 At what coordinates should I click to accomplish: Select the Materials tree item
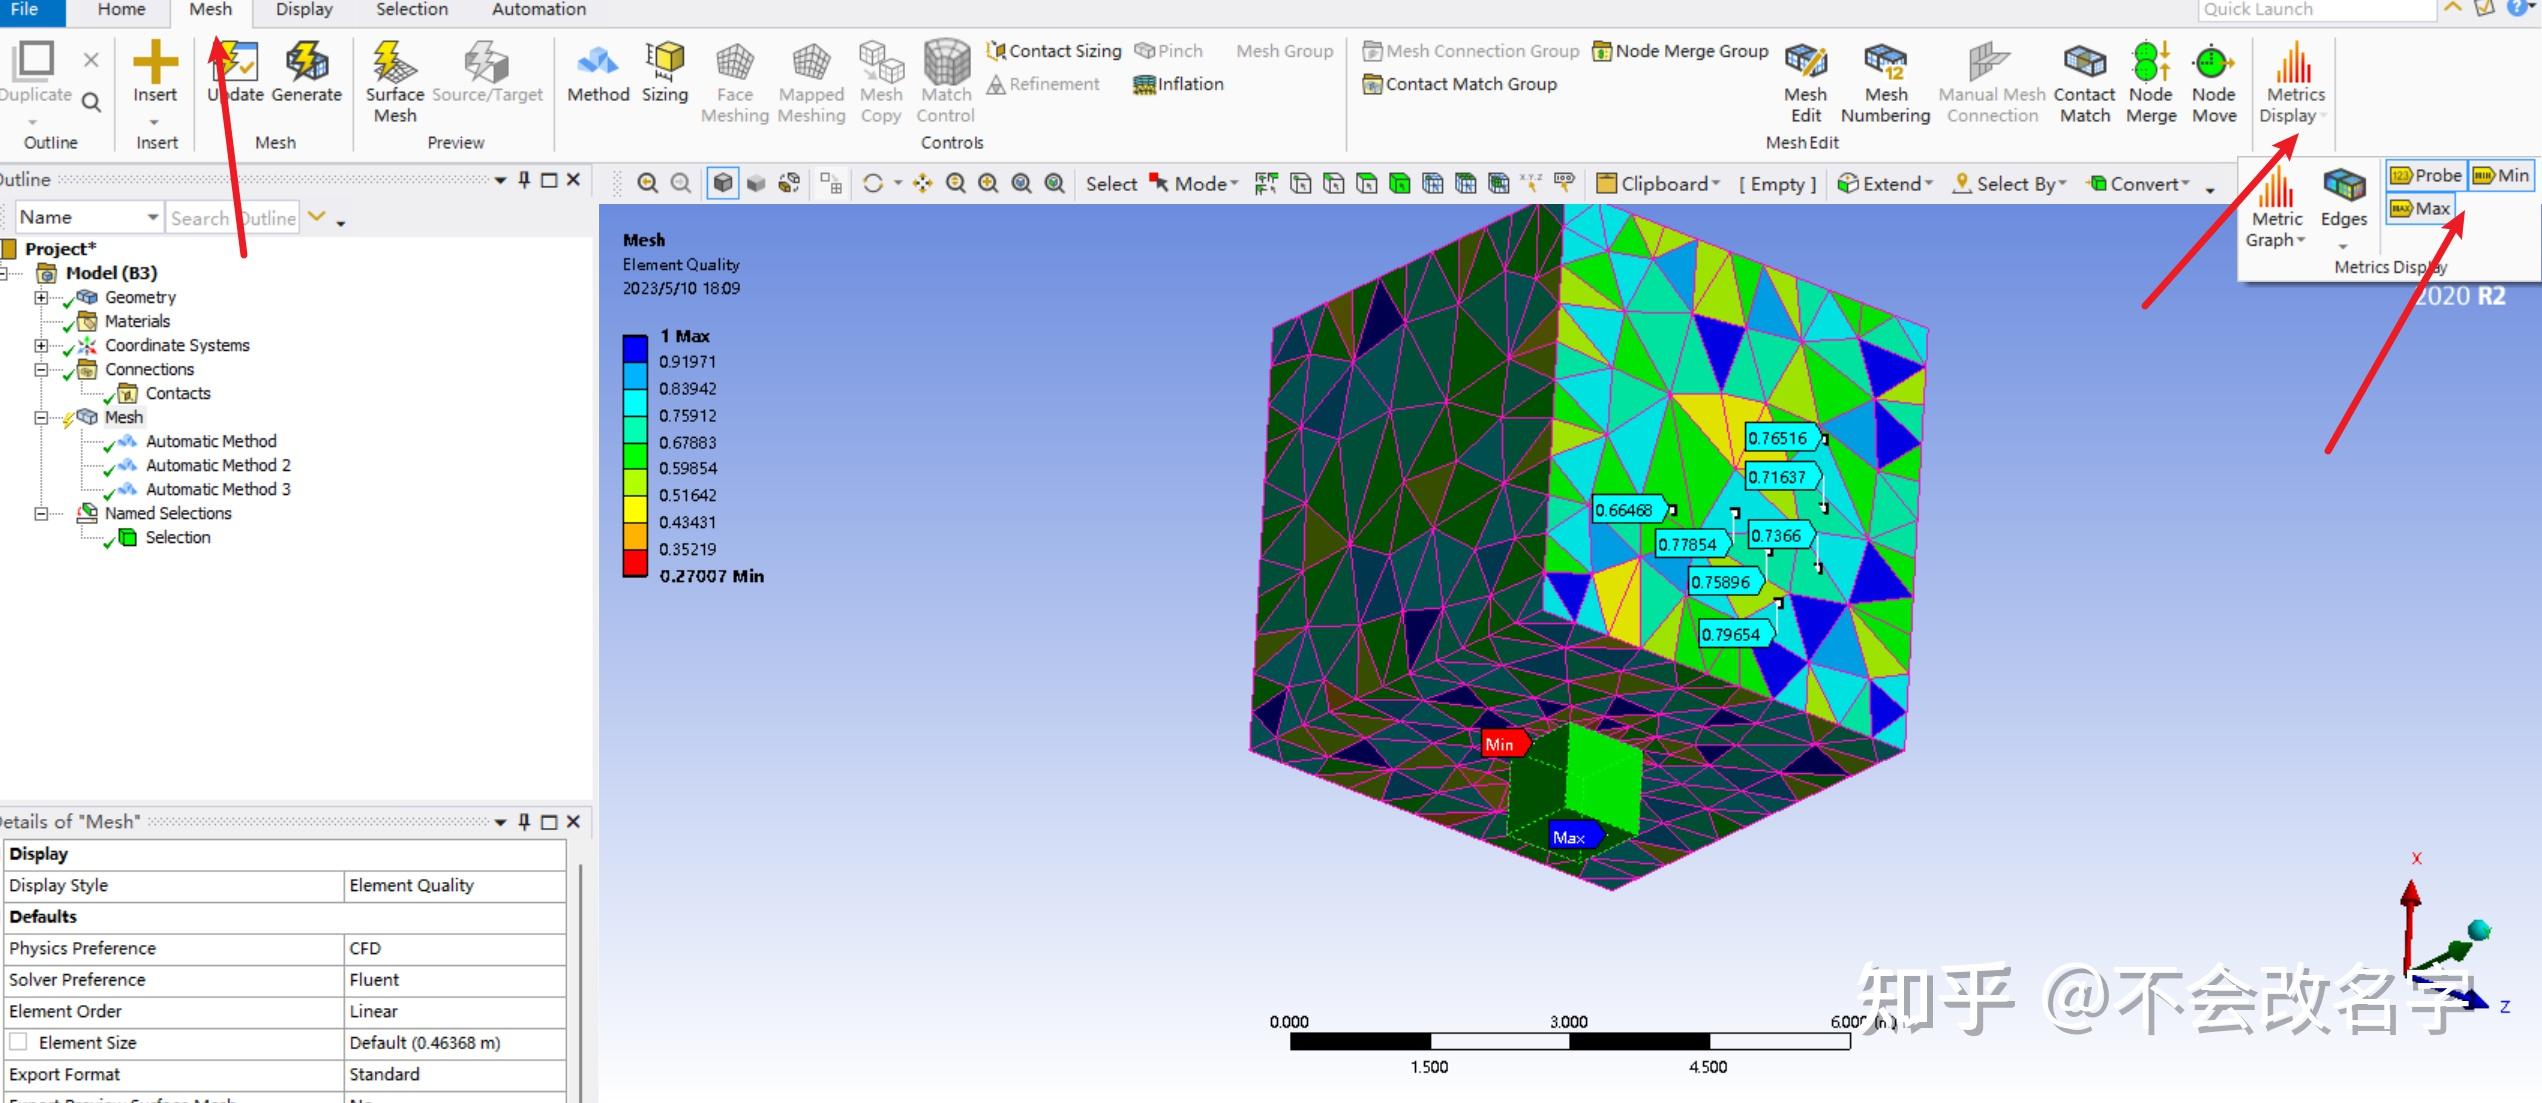(137, 321)
